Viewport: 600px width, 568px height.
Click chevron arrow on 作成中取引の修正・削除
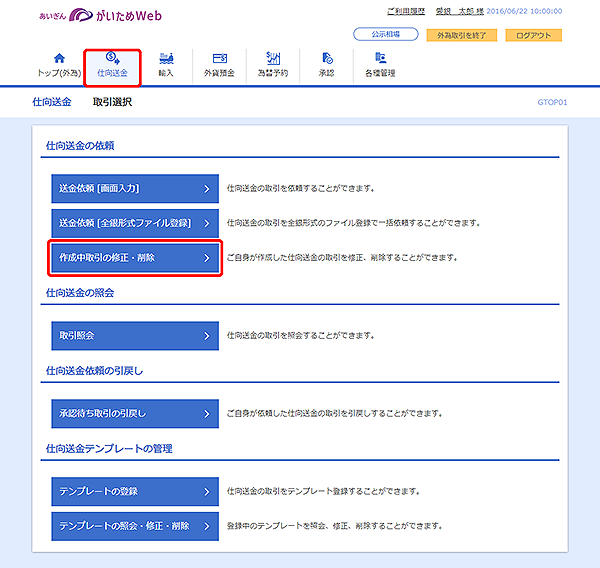[x=207, y=258]
